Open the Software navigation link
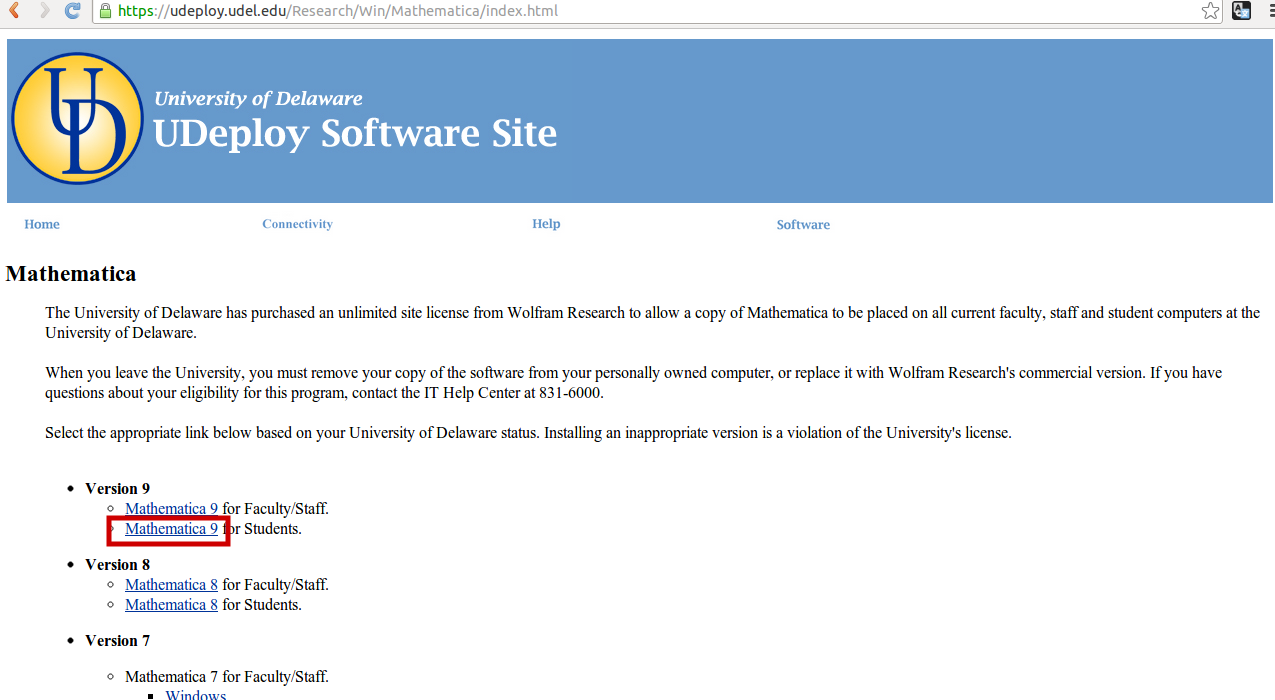 (x=803, y=225)
